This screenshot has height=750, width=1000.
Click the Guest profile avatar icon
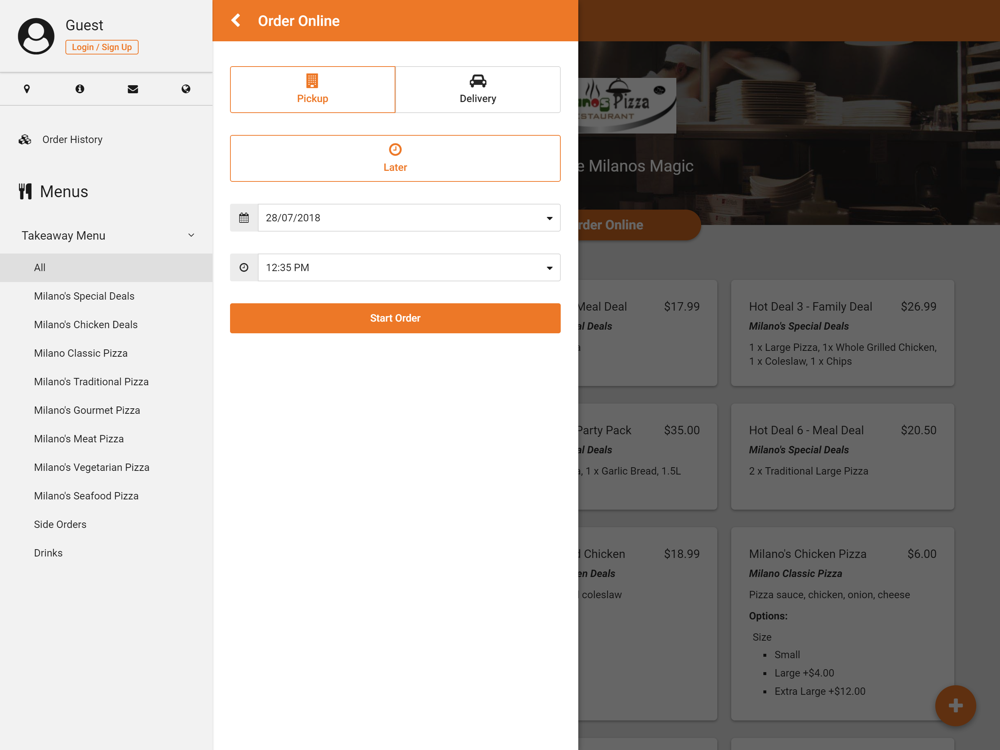36,36
